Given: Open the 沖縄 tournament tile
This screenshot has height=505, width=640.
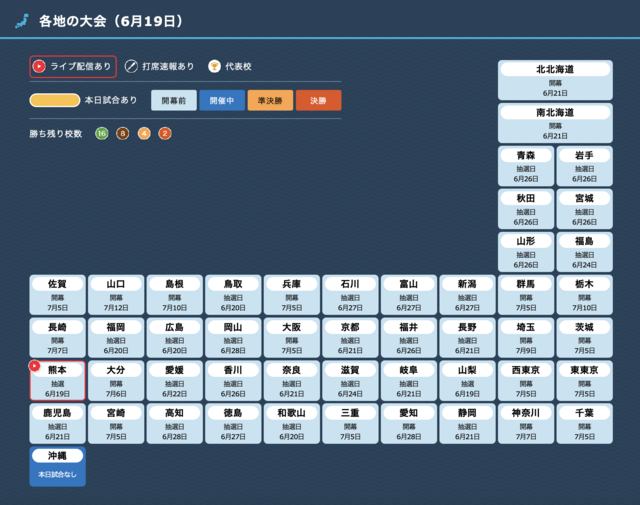Looking at the screenshot, I should pos(58,466).
